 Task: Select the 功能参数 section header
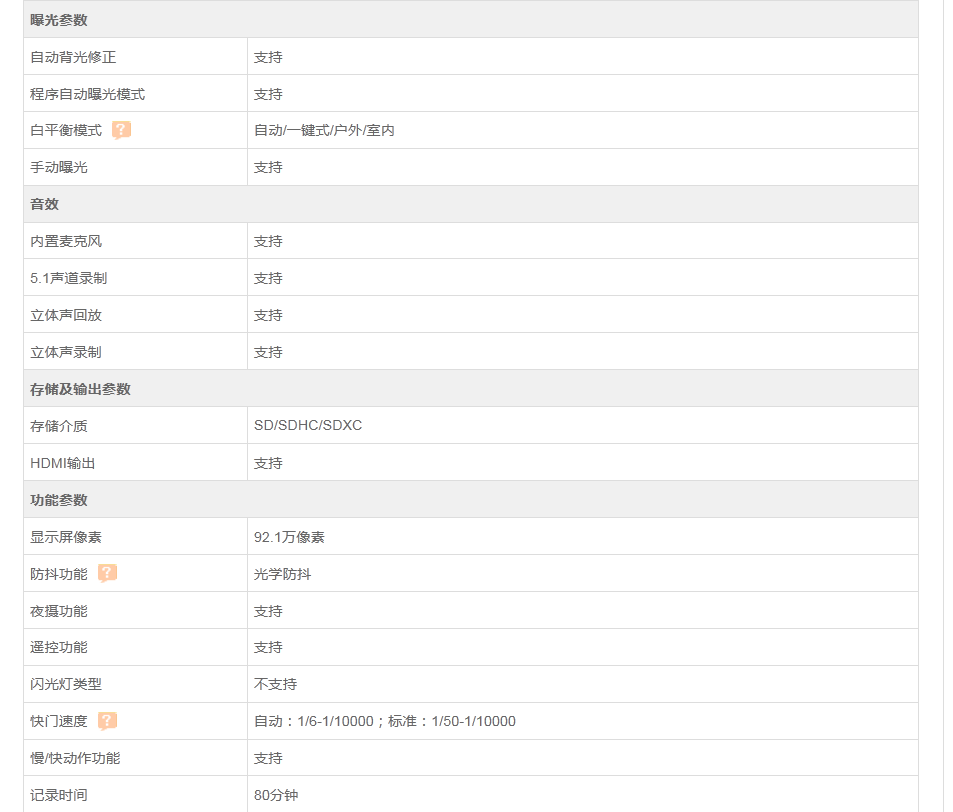pyautogui.click(x=471, y=500)
